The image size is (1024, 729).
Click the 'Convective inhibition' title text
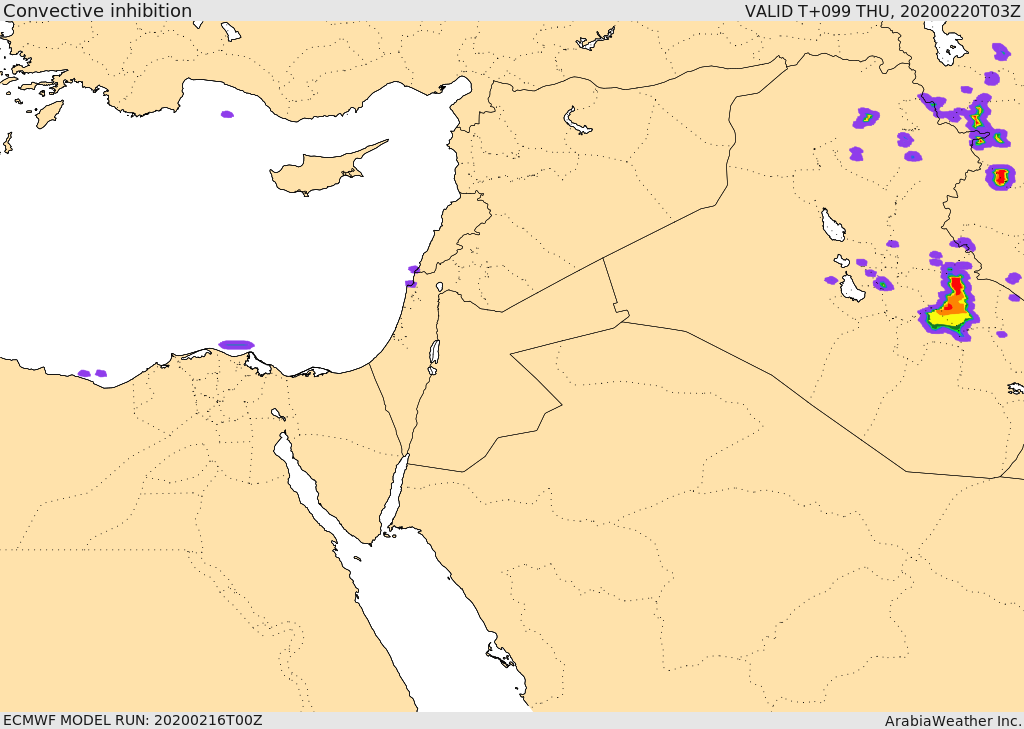click(x=97, y=11)
